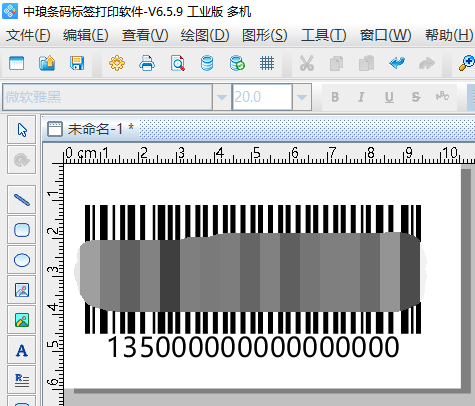Select the ellipse drawing tool
Screen dimensions: 475x406
pos(22,260)
